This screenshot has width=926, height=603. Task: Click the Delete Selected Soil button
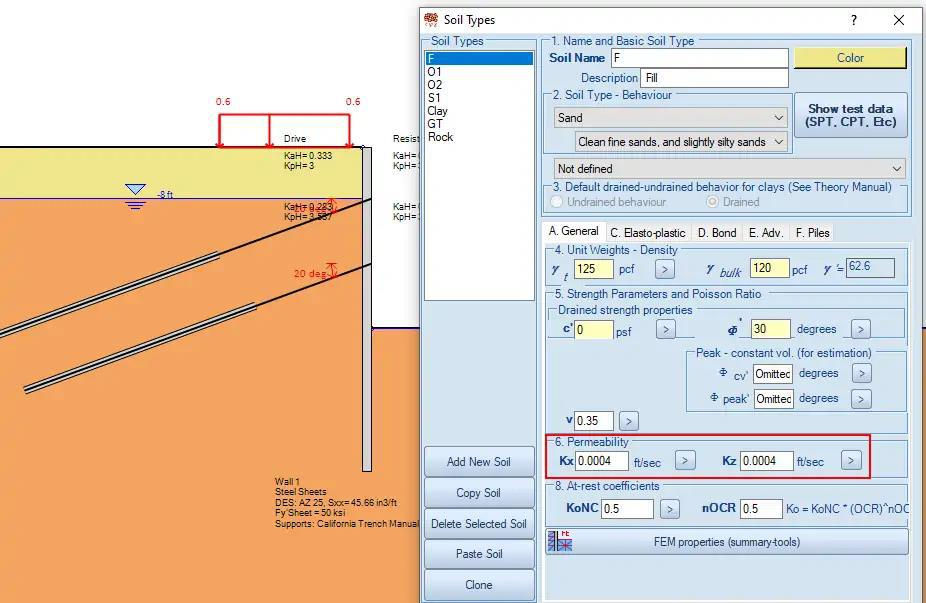pyautogui.click(x=479, y=524)
